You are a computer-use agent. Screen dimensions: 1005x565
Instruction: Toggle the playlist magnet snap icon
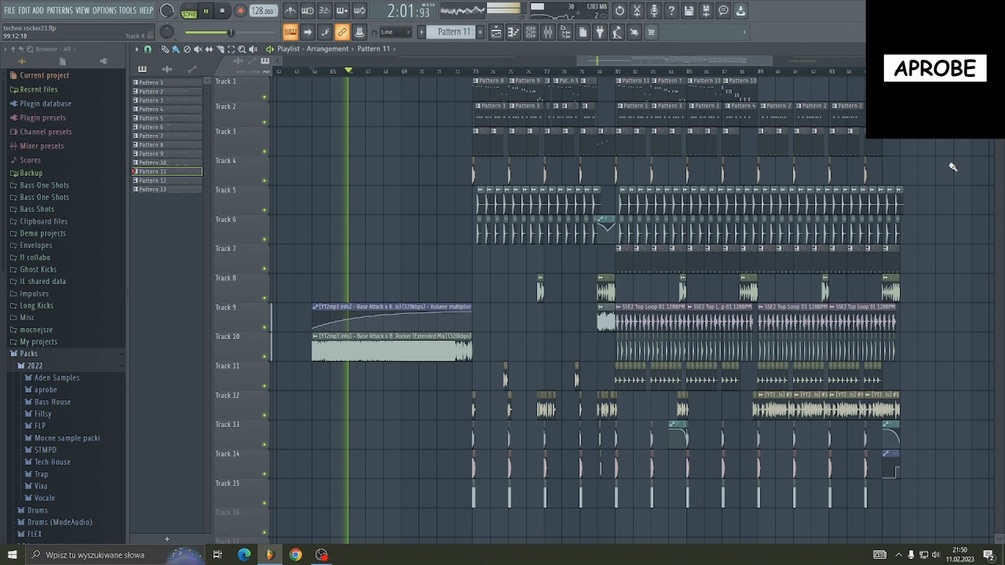point(148,49)
